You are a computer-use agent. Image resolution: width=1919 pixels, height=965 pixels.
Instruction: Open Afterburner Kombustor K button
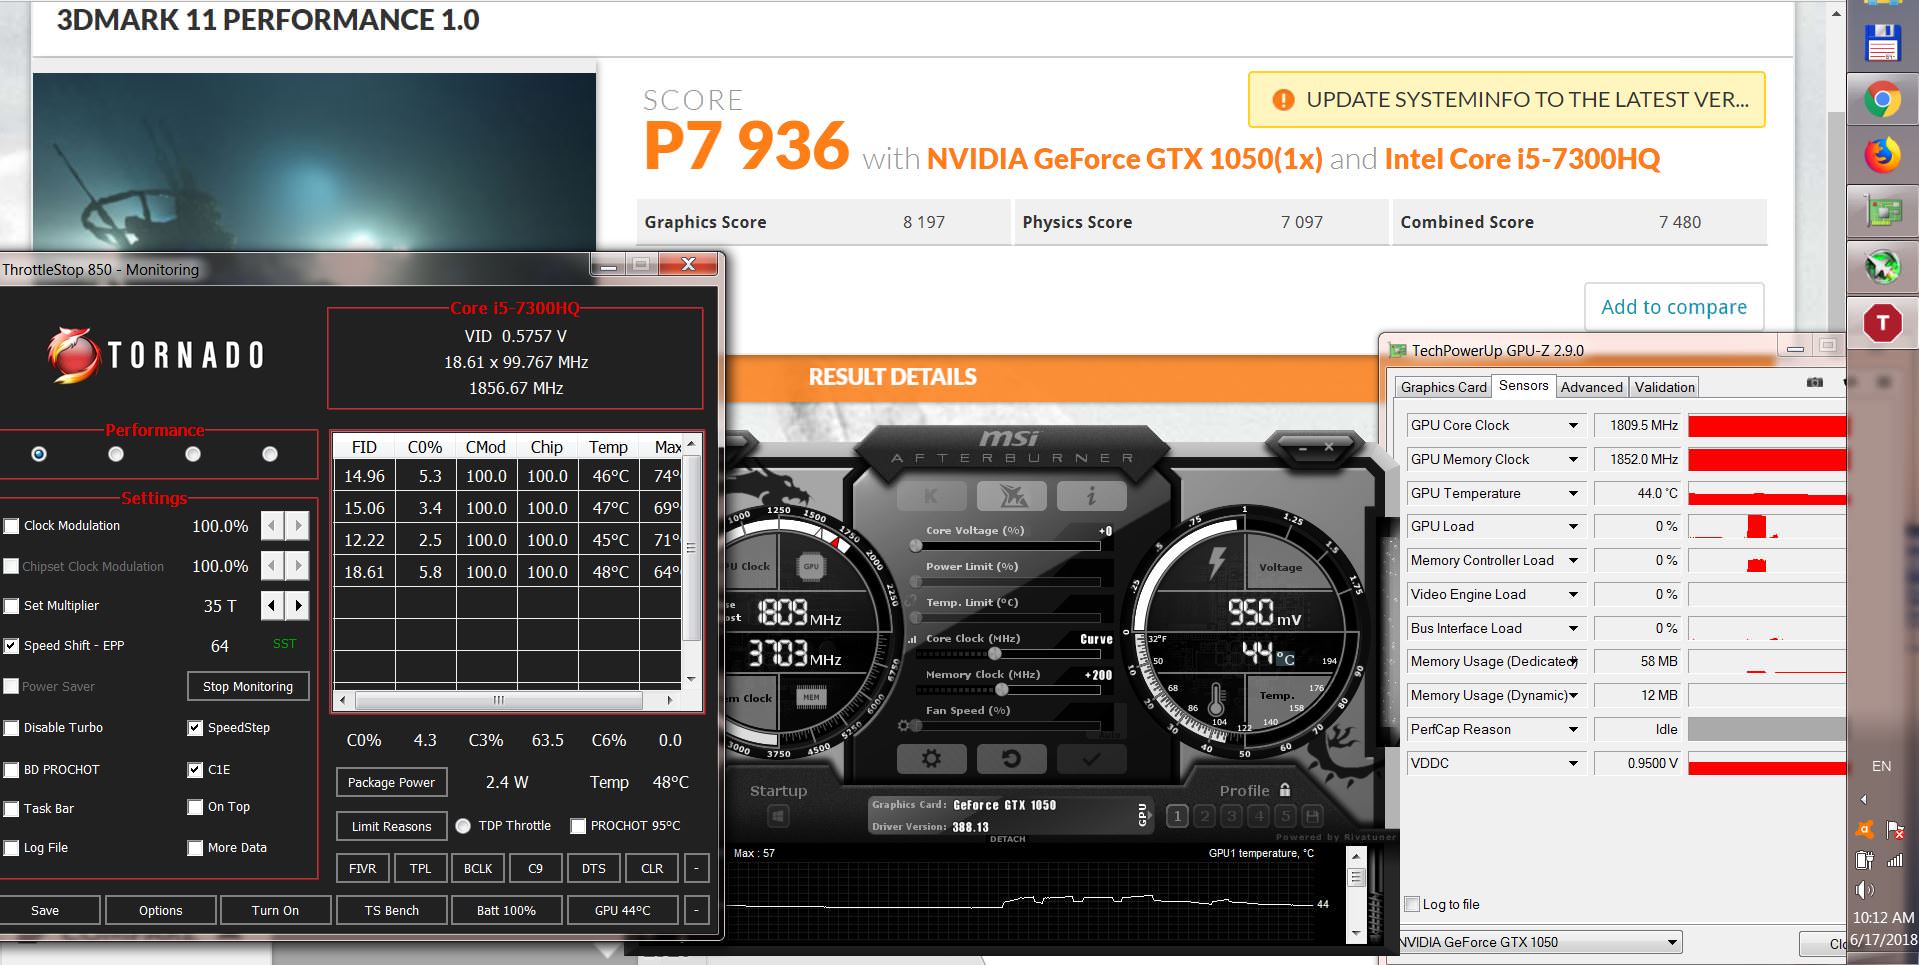click(932, 495)
